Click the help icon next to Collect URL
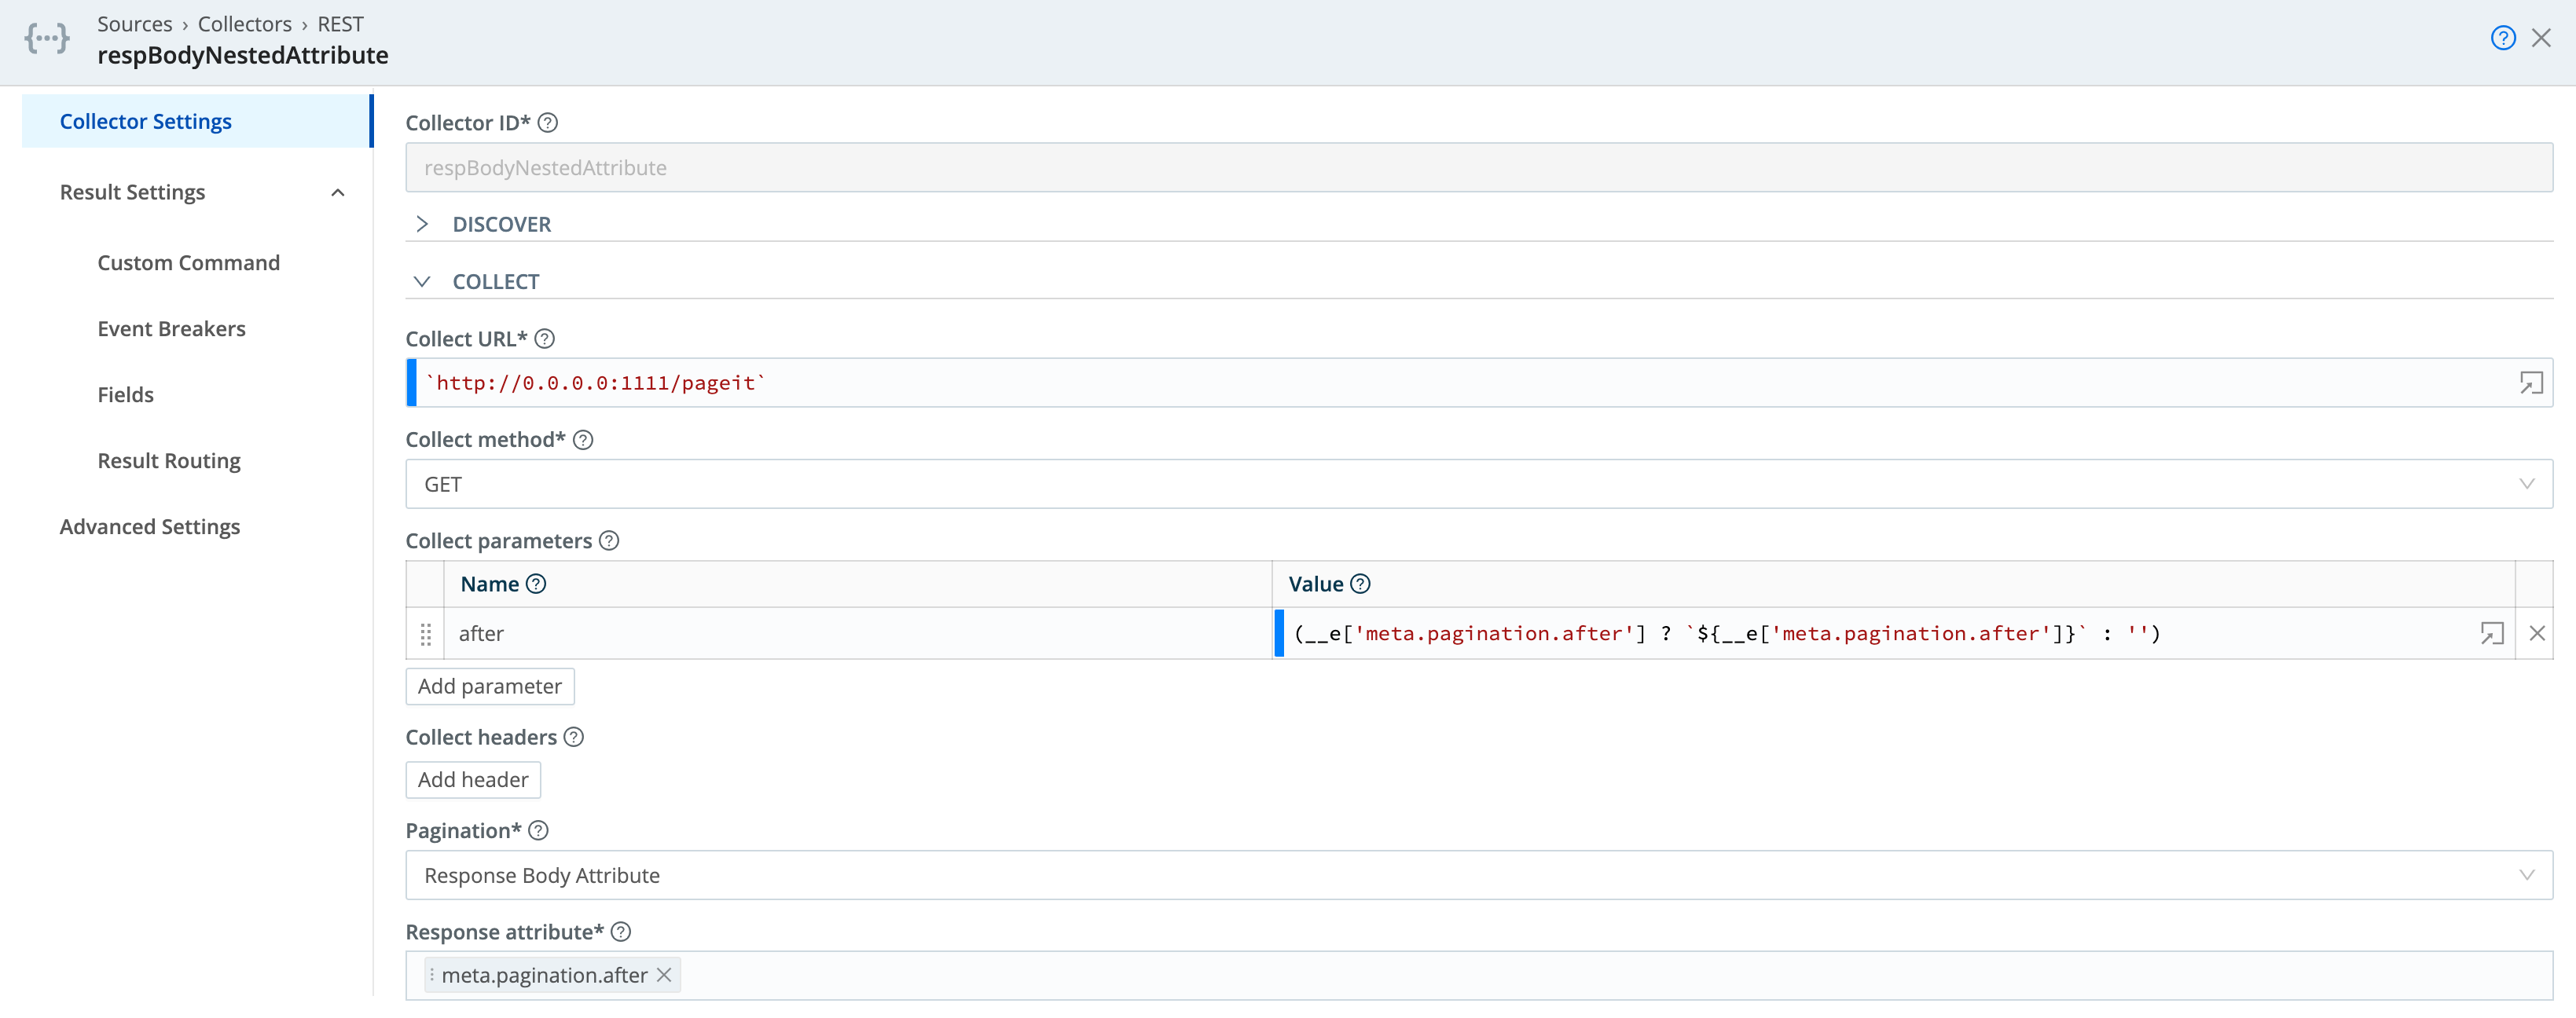Image resolution: width=2576 pixels, height=1018 pixels. pos(545,339)
